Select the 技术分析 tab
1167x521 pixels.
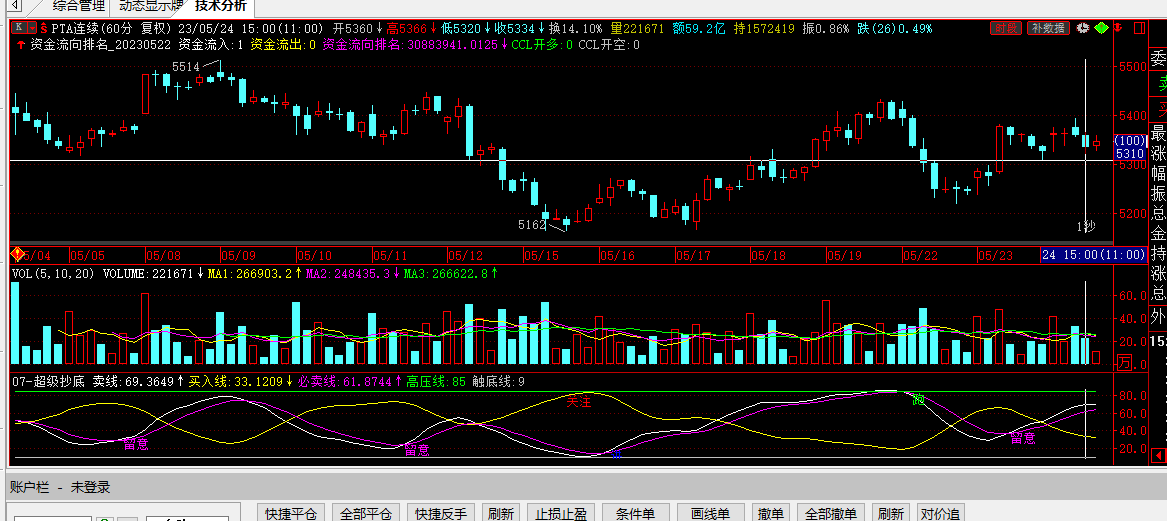point(221,6)
